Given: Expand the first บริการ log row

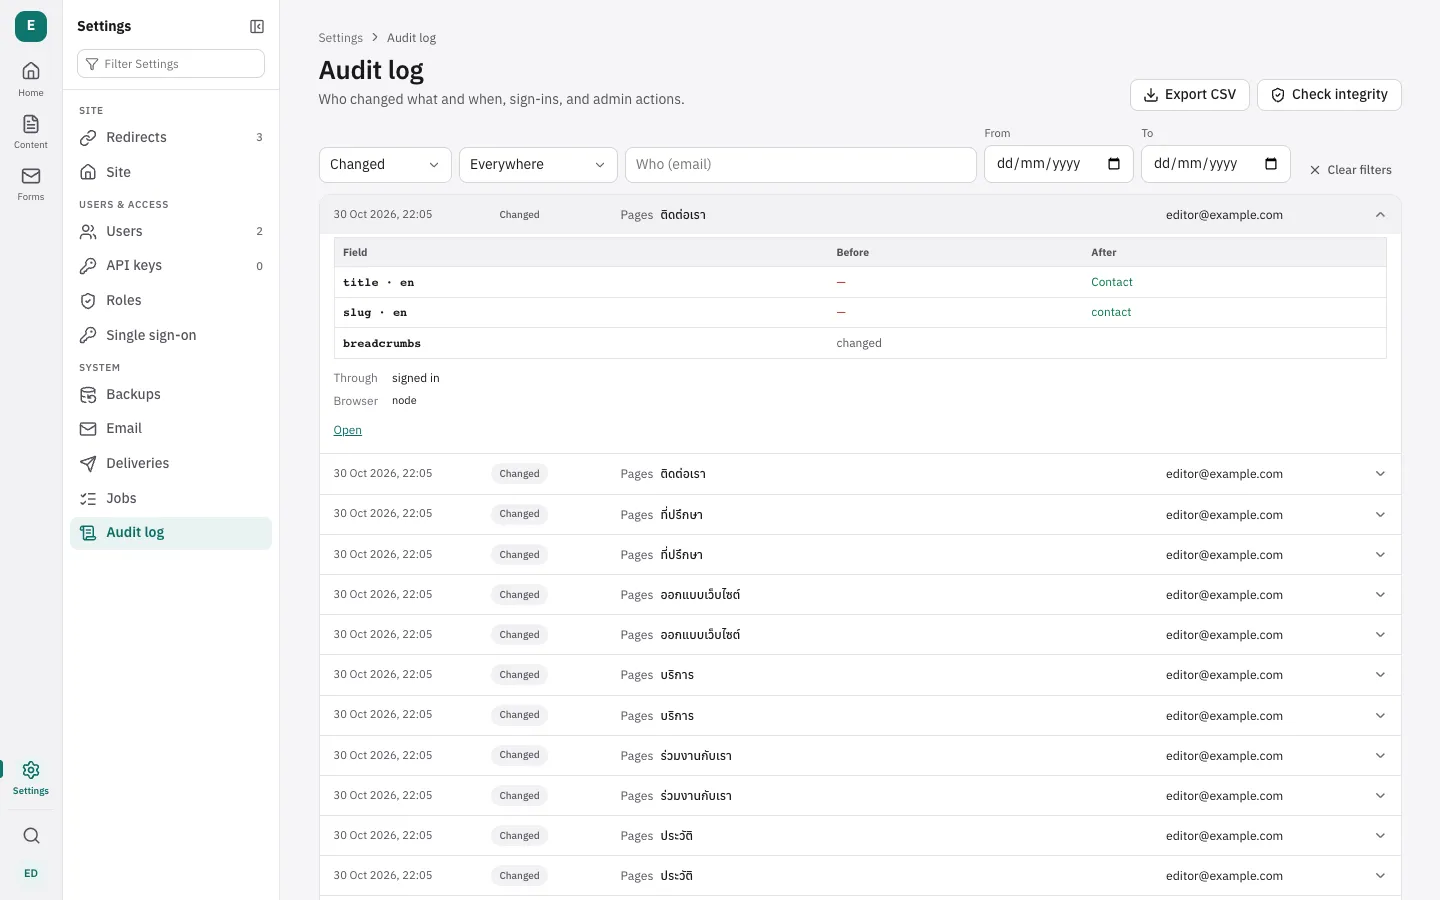Looking at the screenshot, I should [860, 675].
